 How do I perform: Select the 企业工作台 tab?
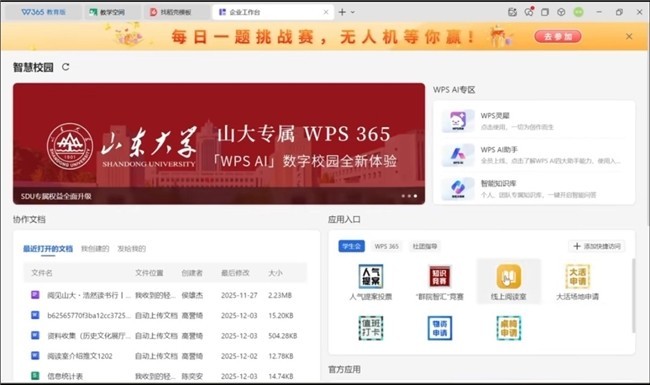point(274,12)
